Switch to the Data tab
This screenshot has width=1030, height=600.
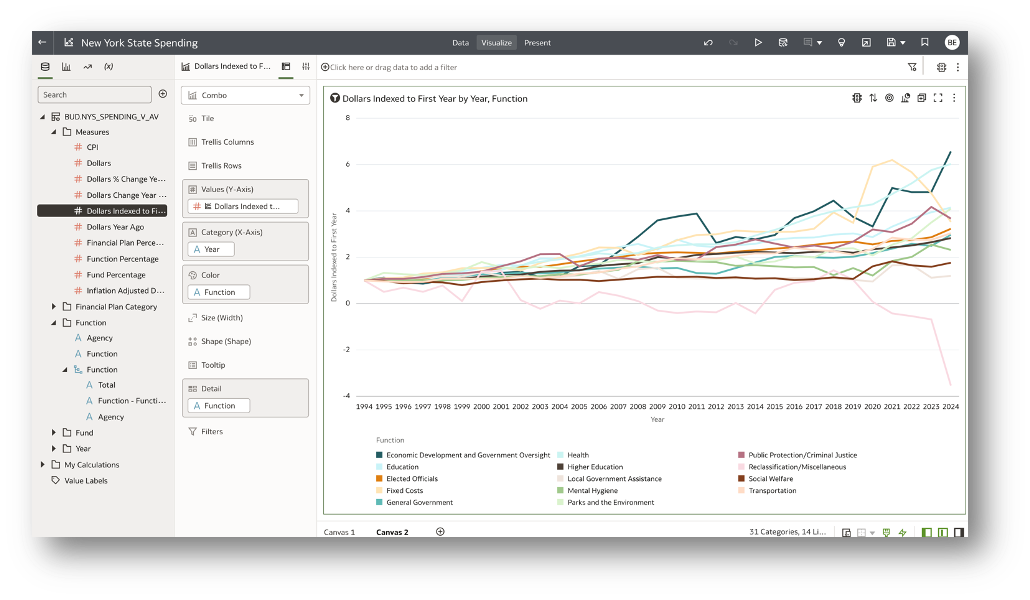coord(460,42)
